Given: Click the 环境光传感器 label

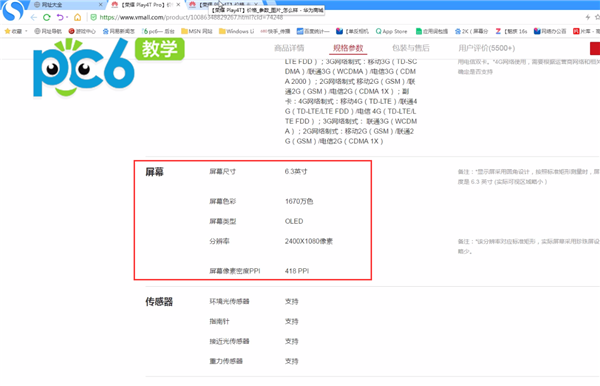Looking at the screenshot, I should [x=229, y=301].
